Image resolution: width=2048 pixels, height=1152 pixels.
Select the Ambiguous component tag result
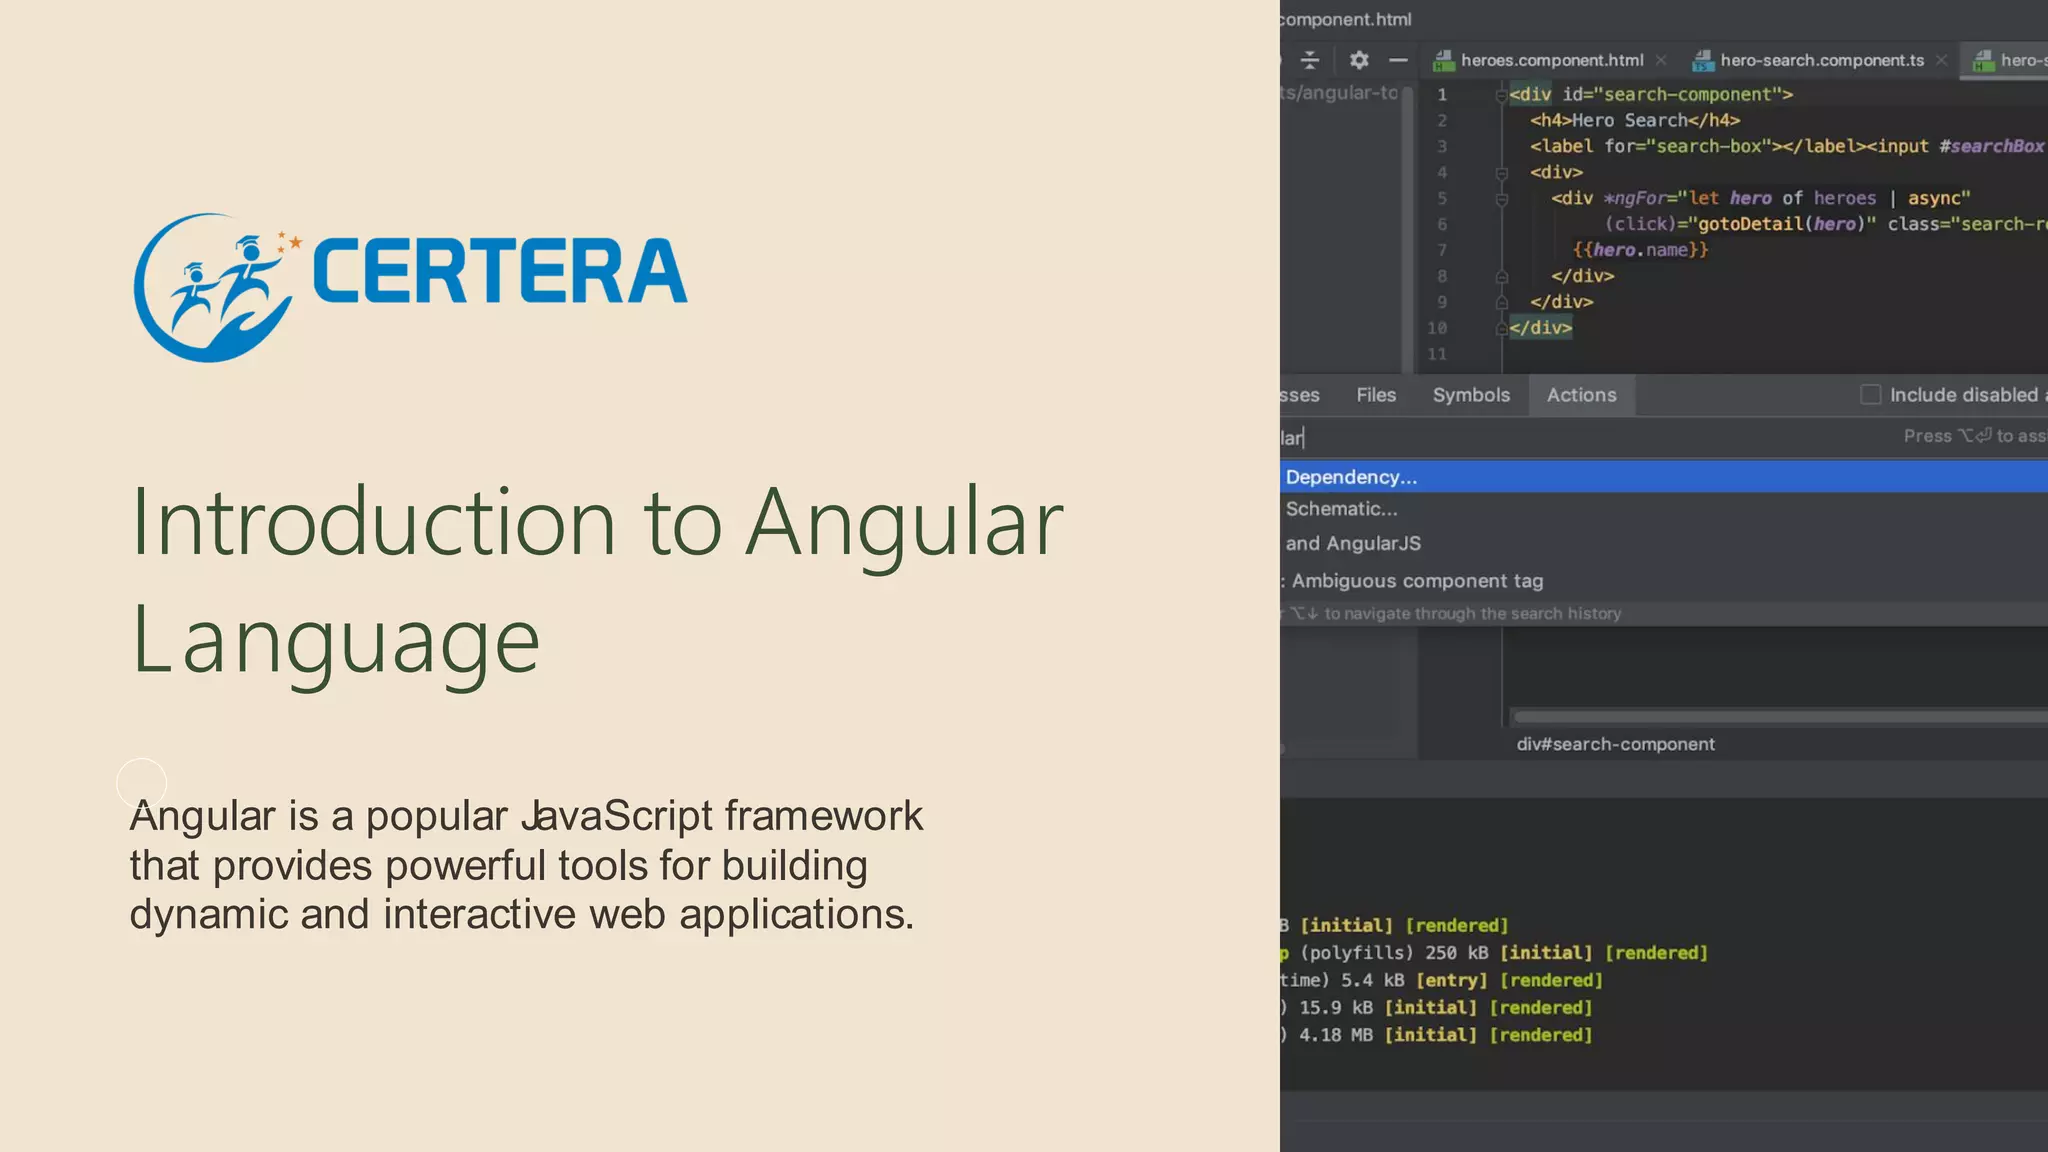pyautogui.click(x=1416, y=581)
